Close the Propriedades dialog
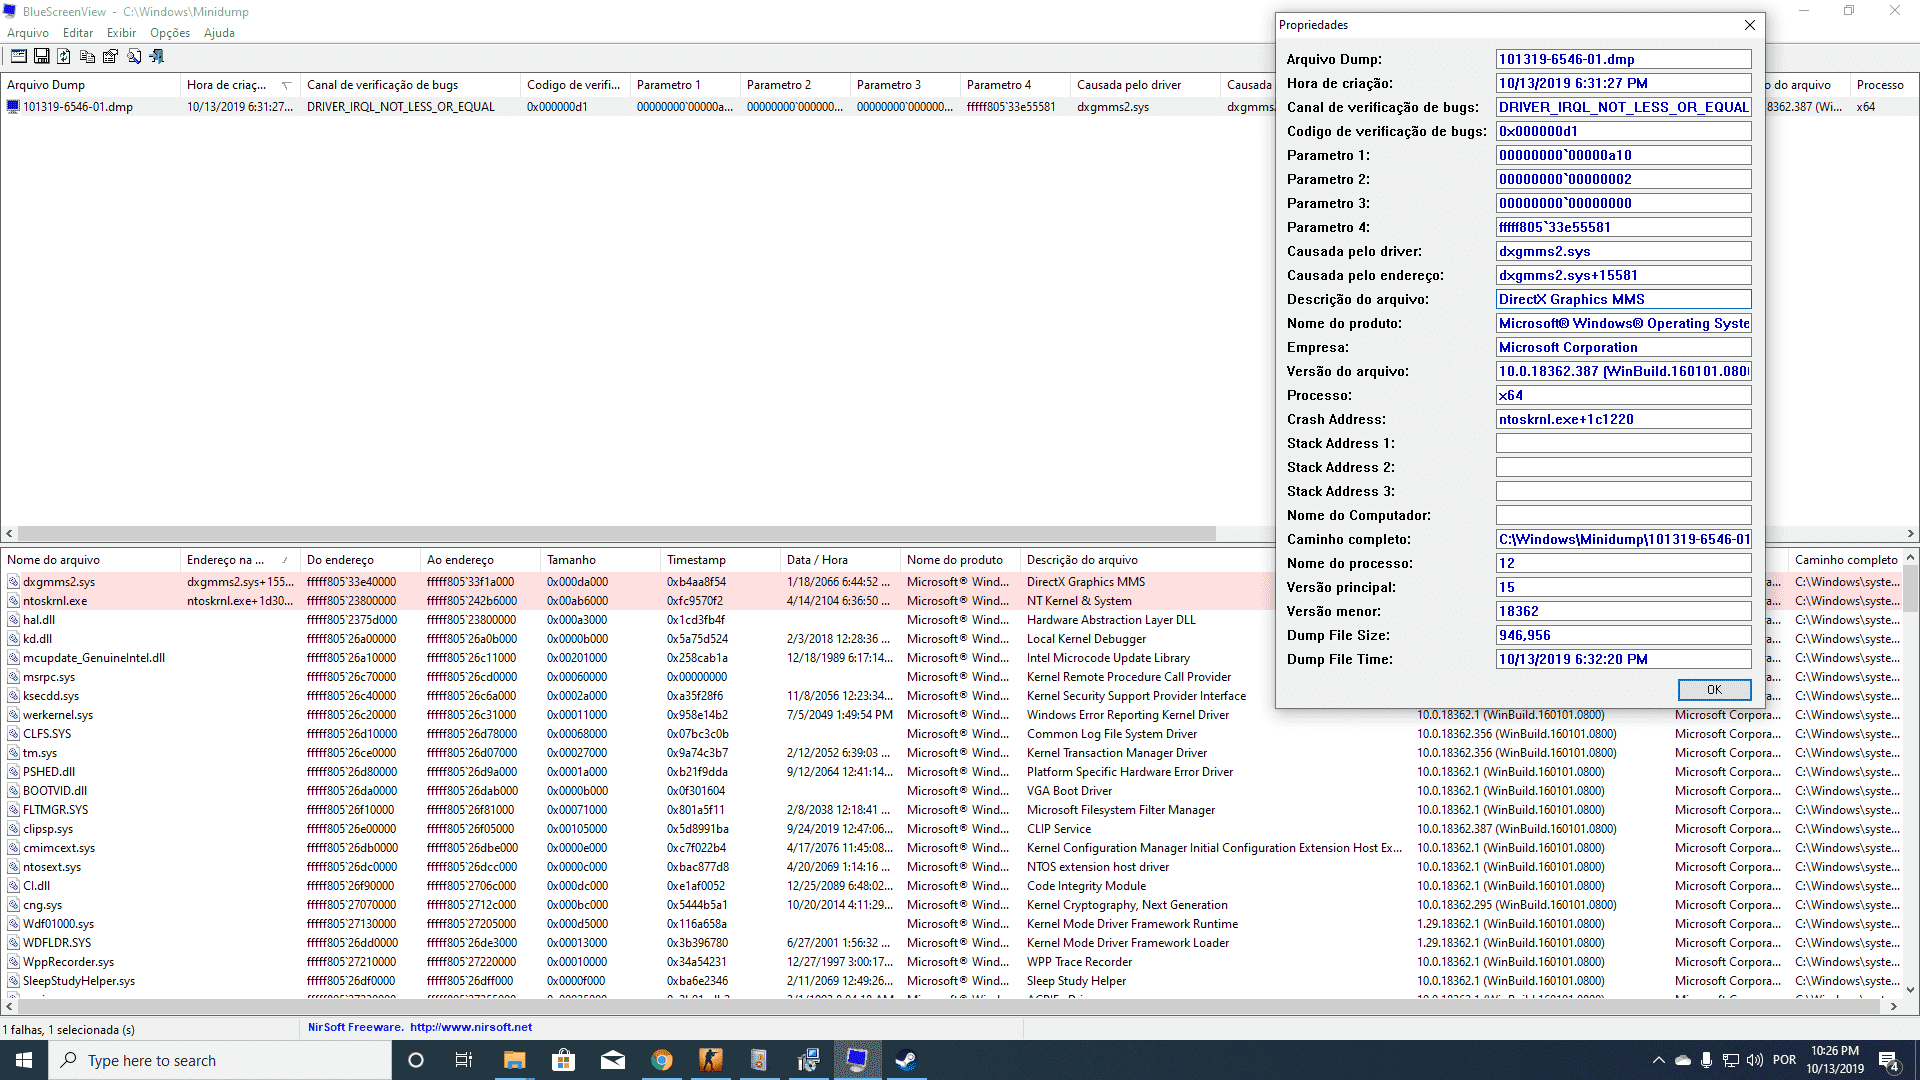Viewport: 1920px width, 1080px height. tap(1749, 25)
